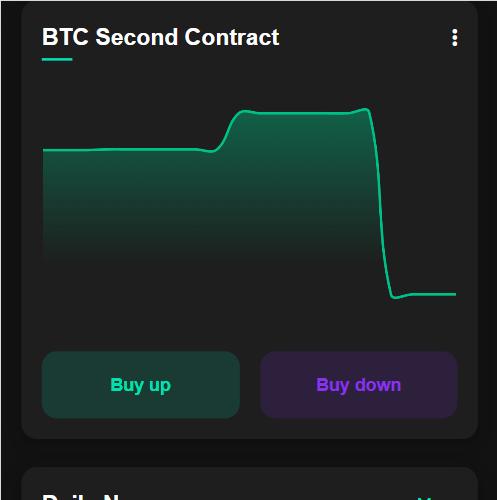Viewport: 497px width, 500px height.
Task: Click the top dot of the kebab icon
Action: tap(455, 31)
